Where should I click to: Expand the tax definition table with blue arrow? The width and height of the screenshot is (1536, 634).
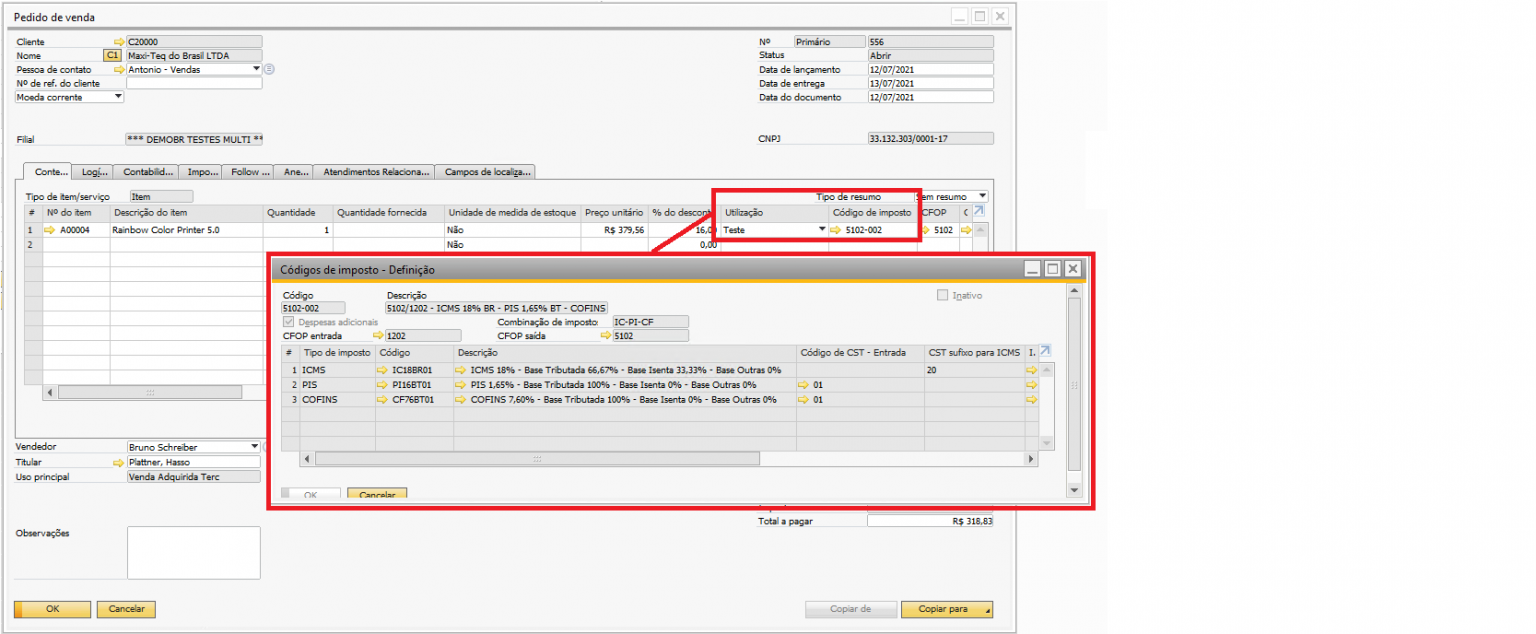(x=1046, y=351)
